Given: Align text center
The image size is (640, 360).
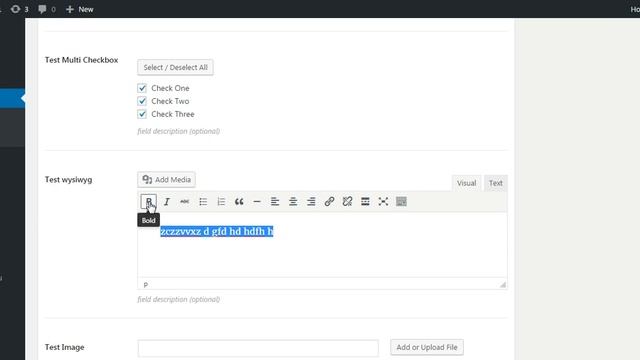Looking at the screenshot, I should (293, 201).
